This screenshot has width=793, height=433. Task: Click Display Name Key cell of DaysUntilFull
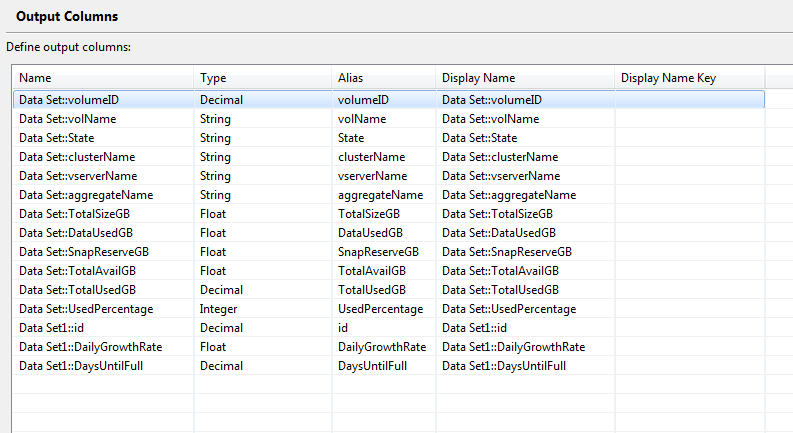click(x=689, y=366)
